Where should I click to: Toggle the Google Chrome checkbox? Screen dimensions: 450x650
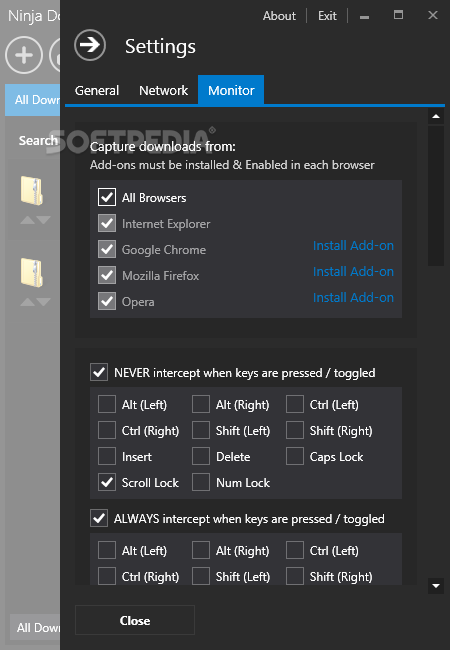[x=107, y=250]
